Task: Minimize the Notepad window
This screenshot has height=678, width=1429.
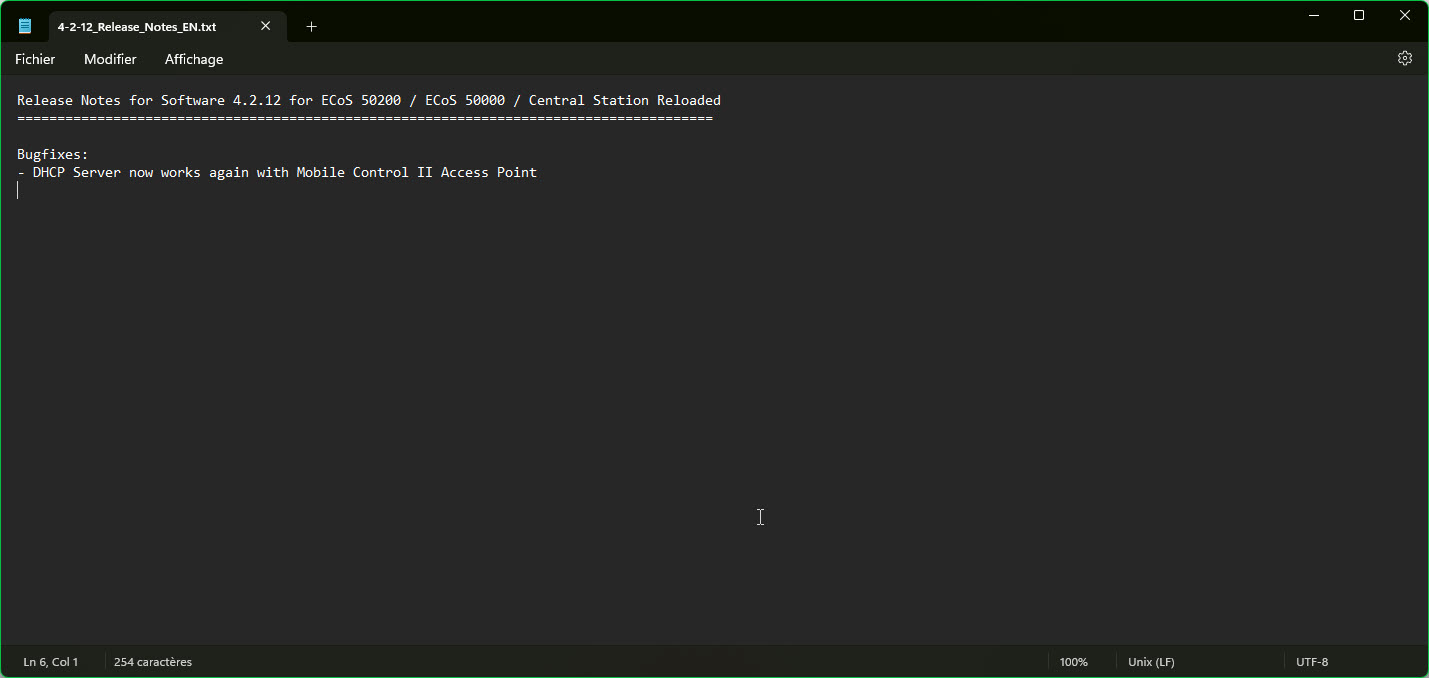Action: click(1312, 15)
